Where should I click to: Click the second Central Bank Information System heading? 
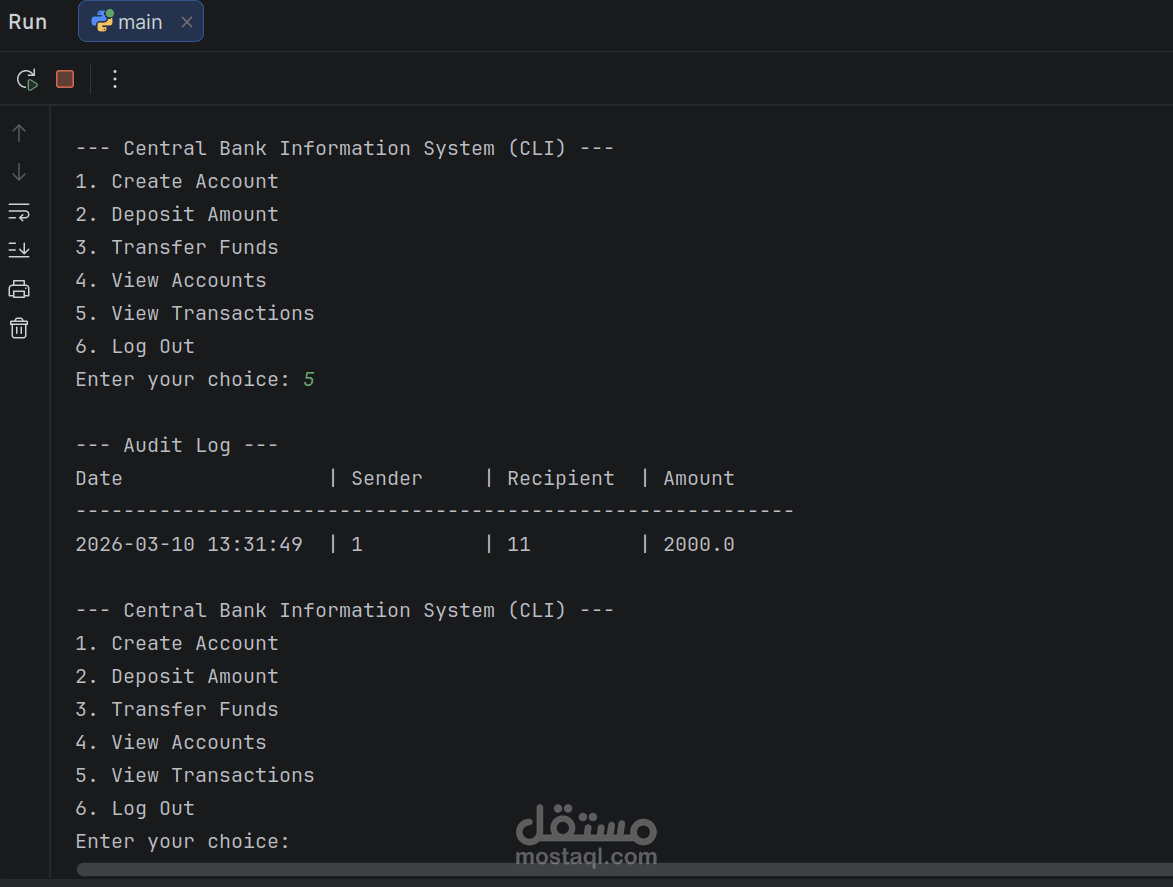click(345, 611)
